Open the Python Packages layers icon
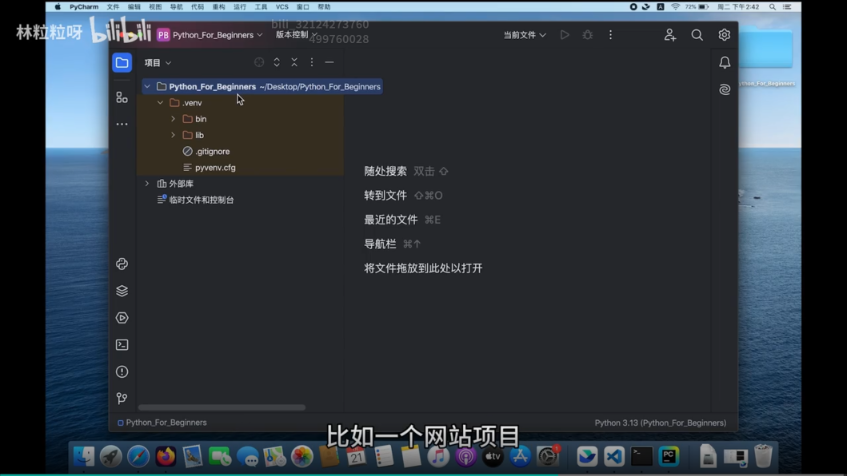847x476 pixels. pos(122,291)
